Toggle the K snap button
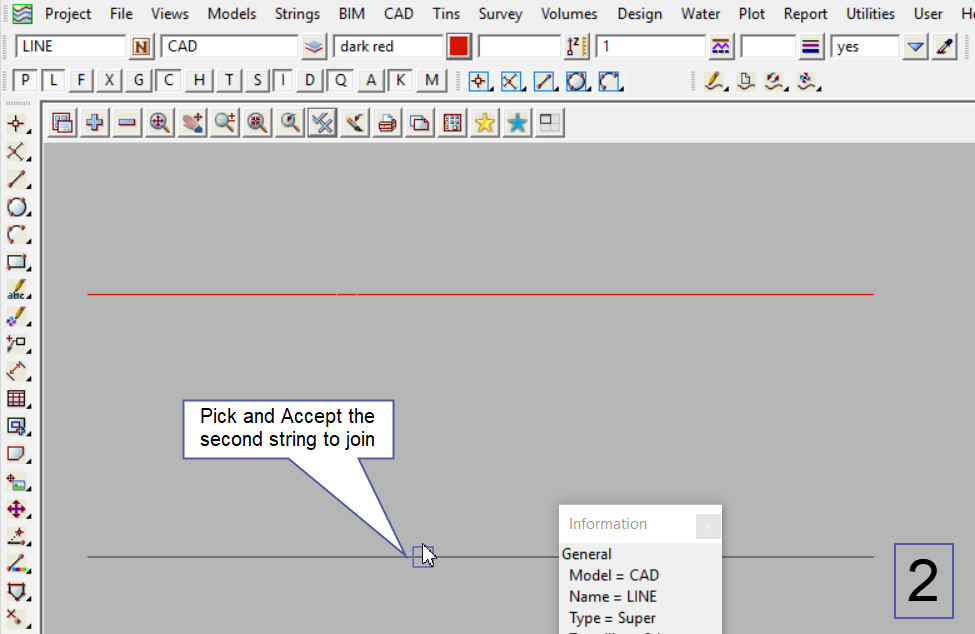This screenshot has width=975, height=634. tap(400, 81)
